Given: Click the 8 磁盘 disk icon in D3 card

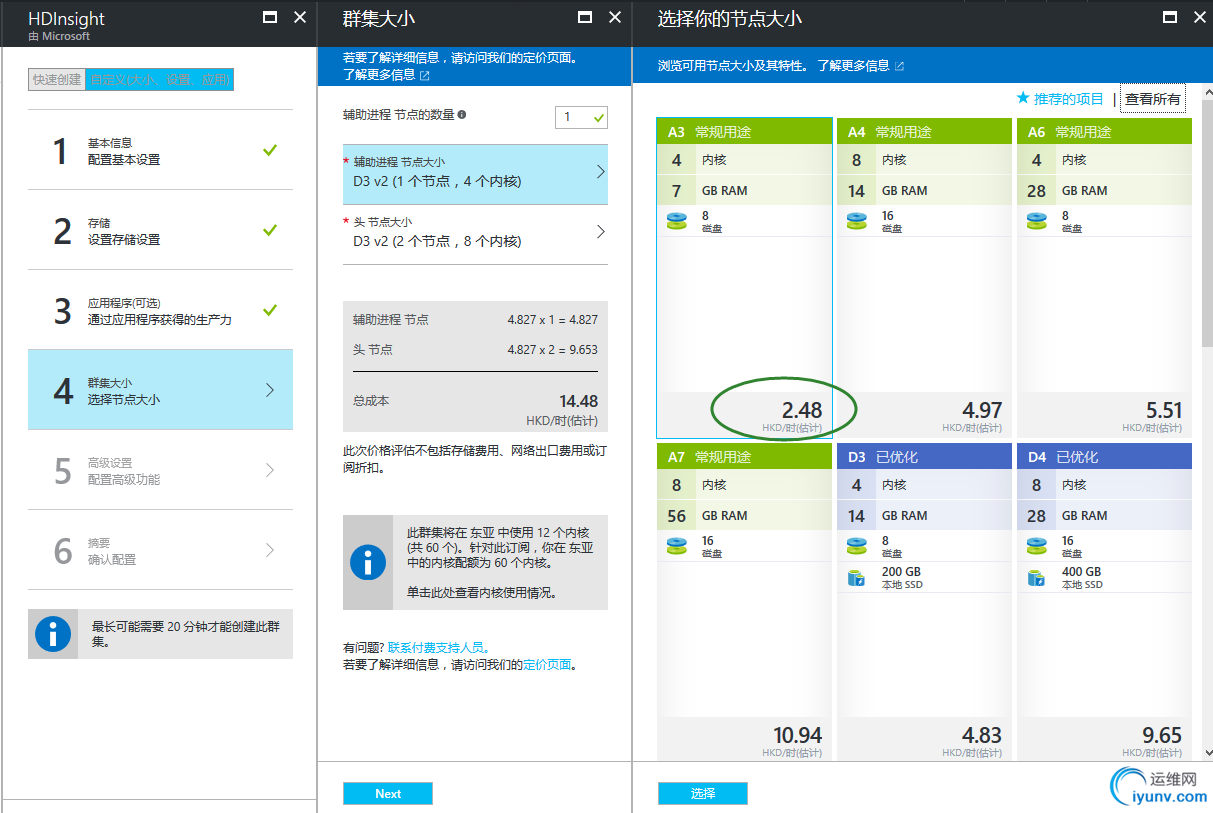Looking at the screenshot, I should [x=857, y=546].
